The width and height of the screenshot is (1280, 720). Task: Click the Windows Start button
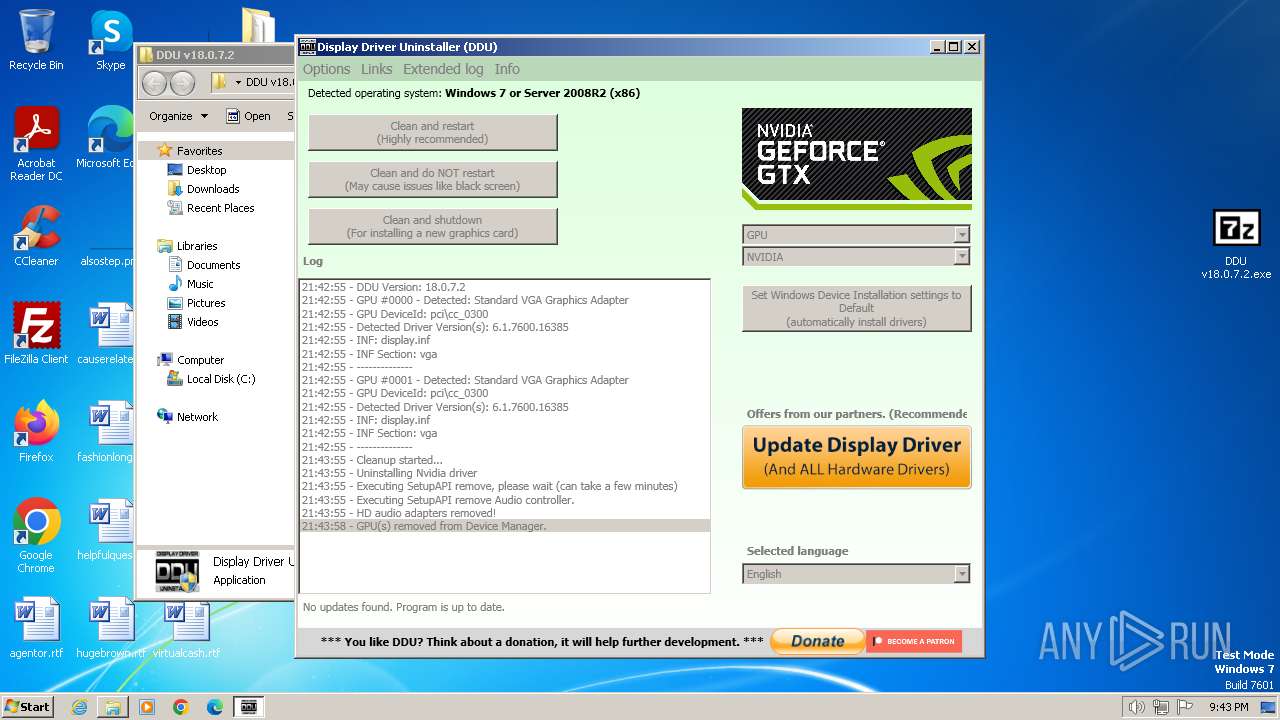click(x=28, y=707)
